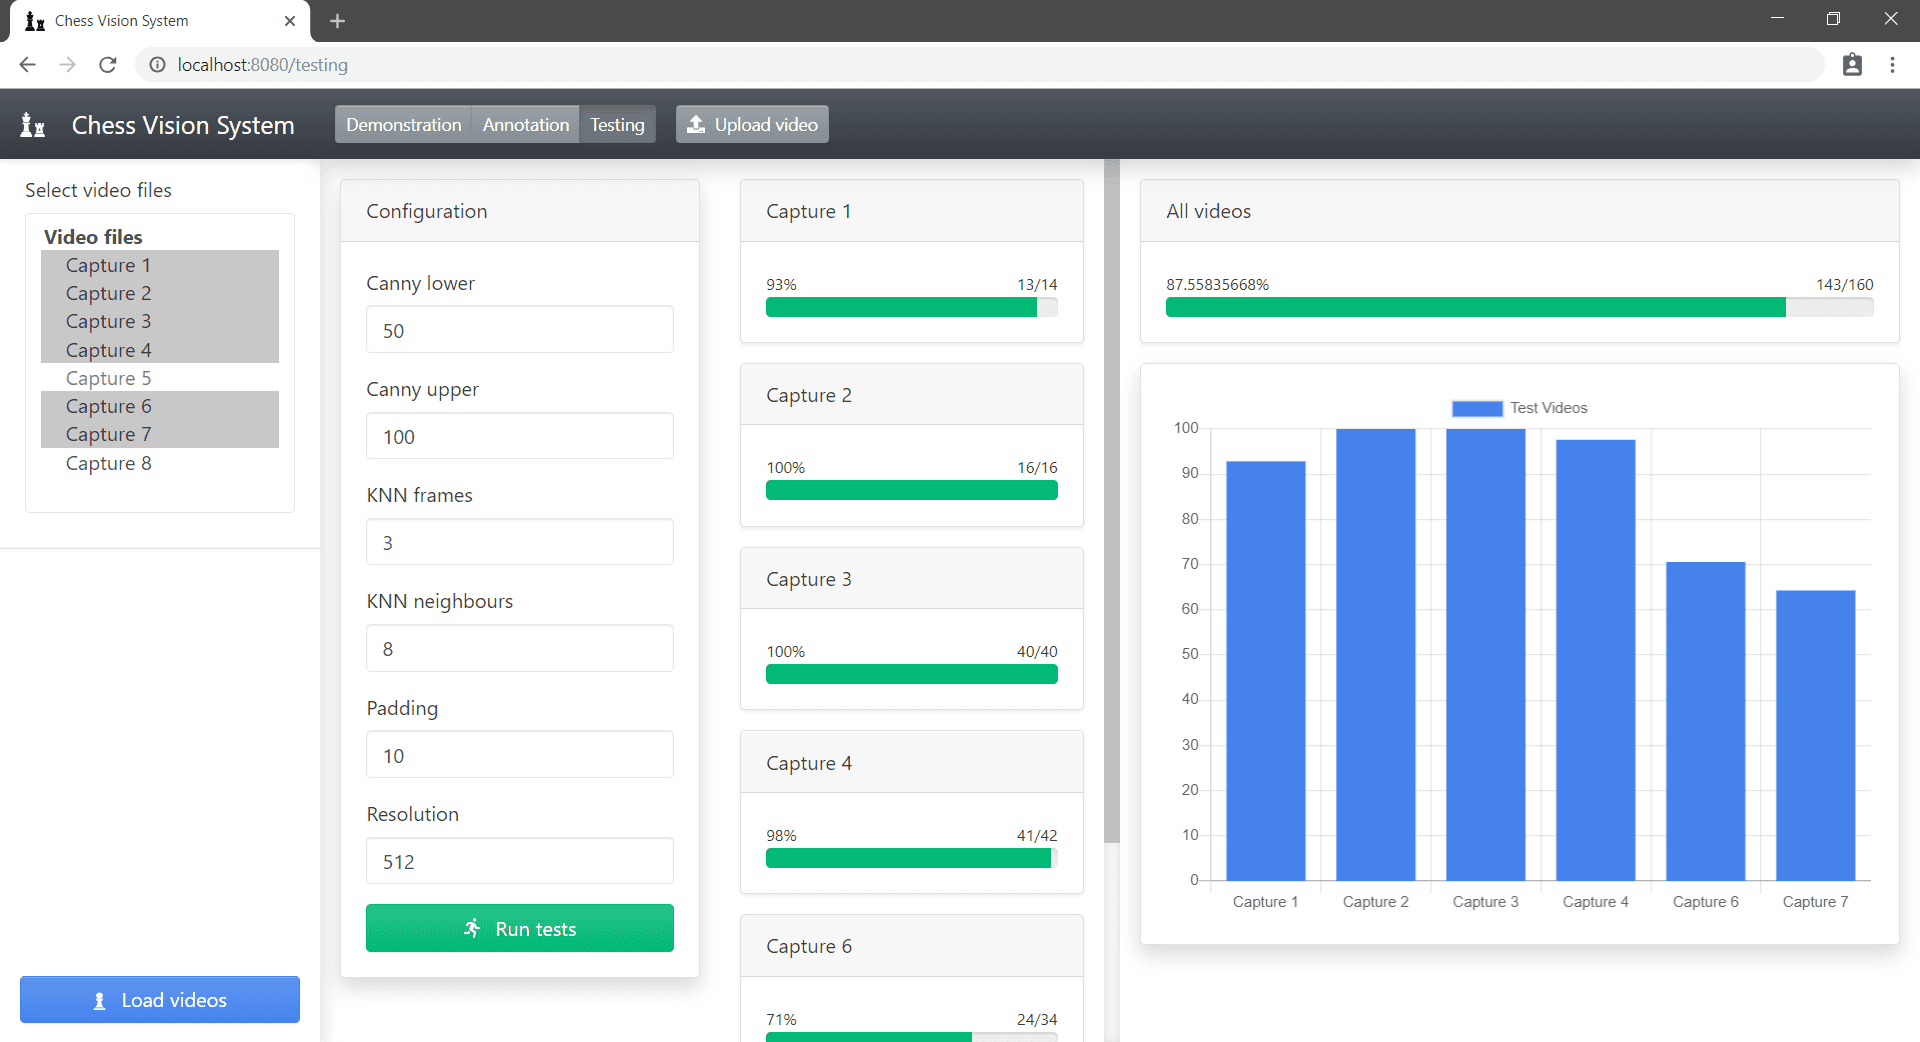Image resolution: width=1920 pixels, height=1042 pixels.
Task: Click the Resolution input field
Action: tap(519, 860)
